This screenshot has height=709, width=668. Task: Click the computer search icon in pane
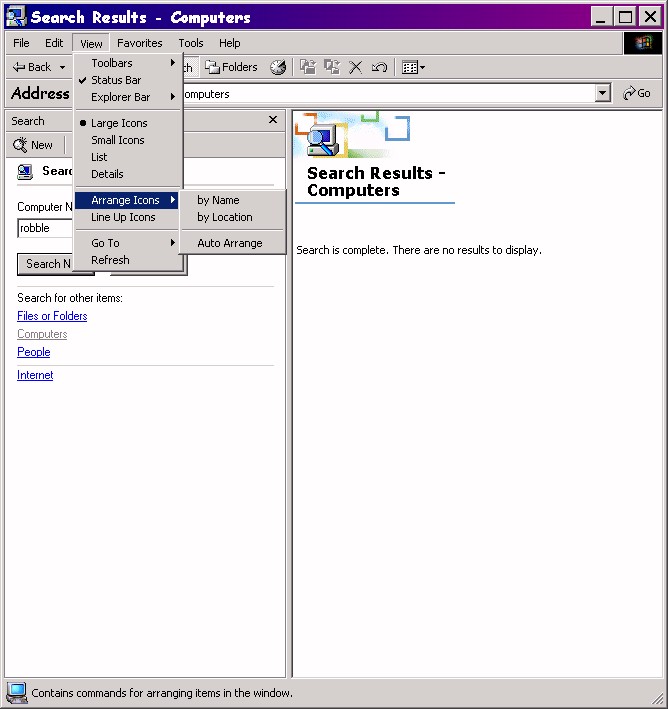click(x=25, y=172)
